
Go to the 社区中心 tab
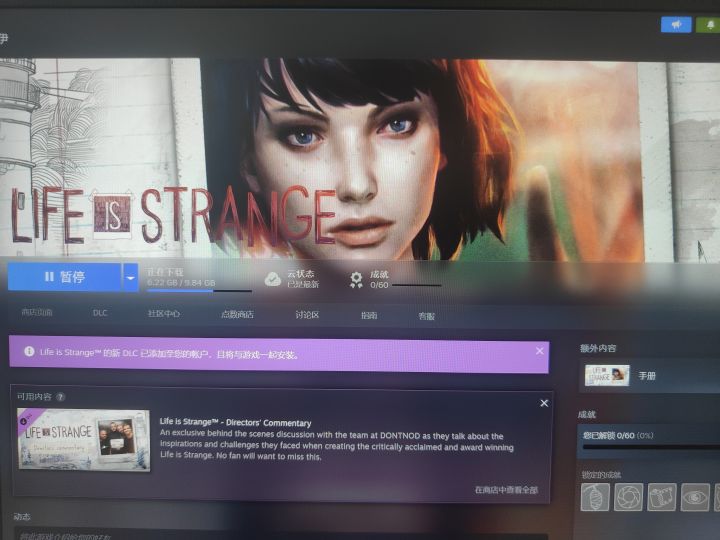(163, 314)
